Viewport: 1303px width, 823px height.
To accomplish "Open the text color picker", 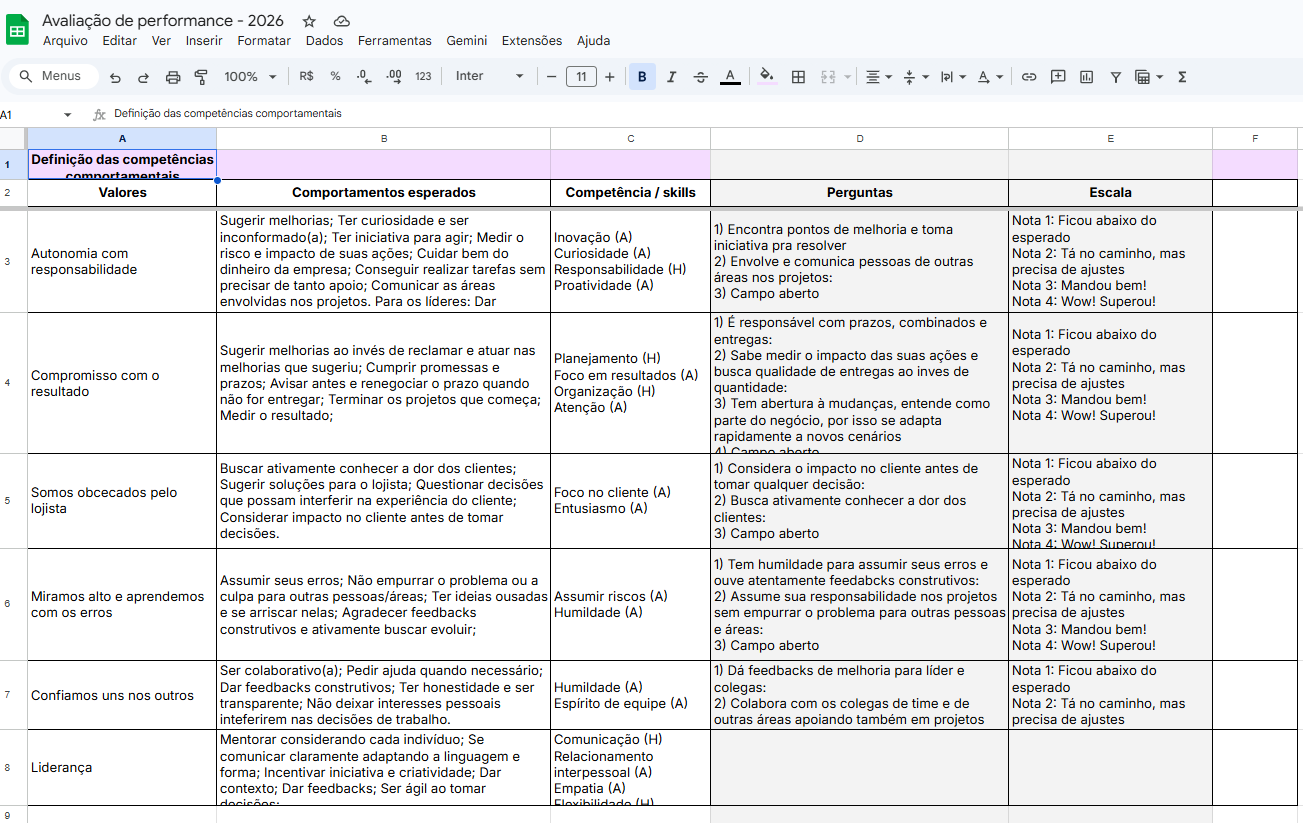I will pyautogui.click(x=730, y=77).
